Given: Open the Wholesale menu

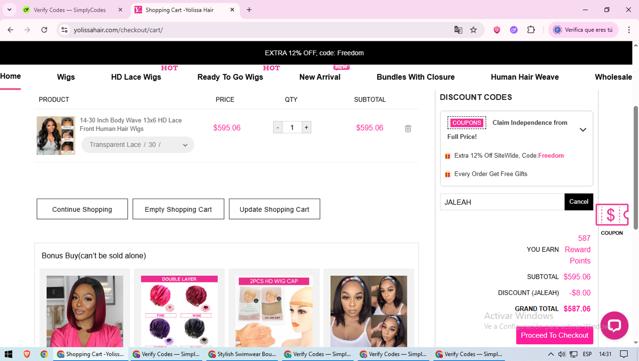Looking at the screenshot, I should coord(613,77).
